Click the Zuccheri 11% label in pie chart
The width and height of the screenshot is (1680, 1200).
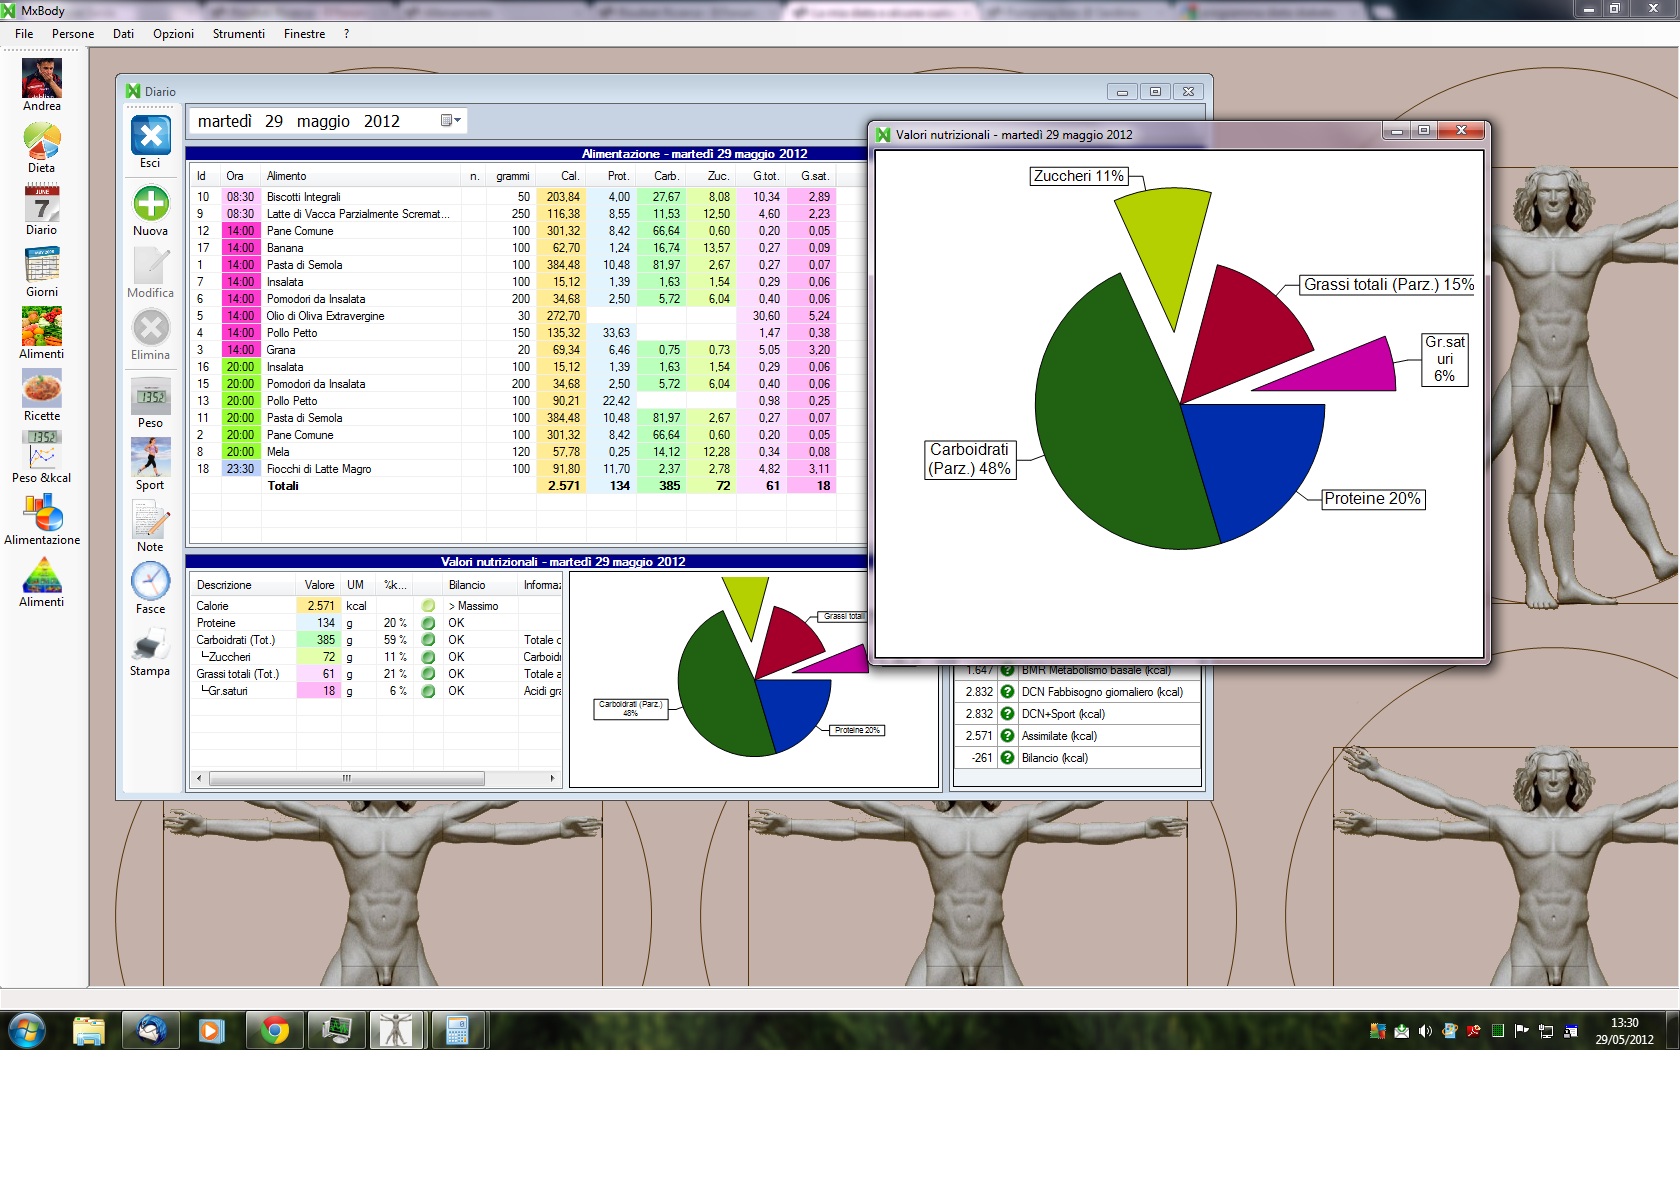point(1079,176)
